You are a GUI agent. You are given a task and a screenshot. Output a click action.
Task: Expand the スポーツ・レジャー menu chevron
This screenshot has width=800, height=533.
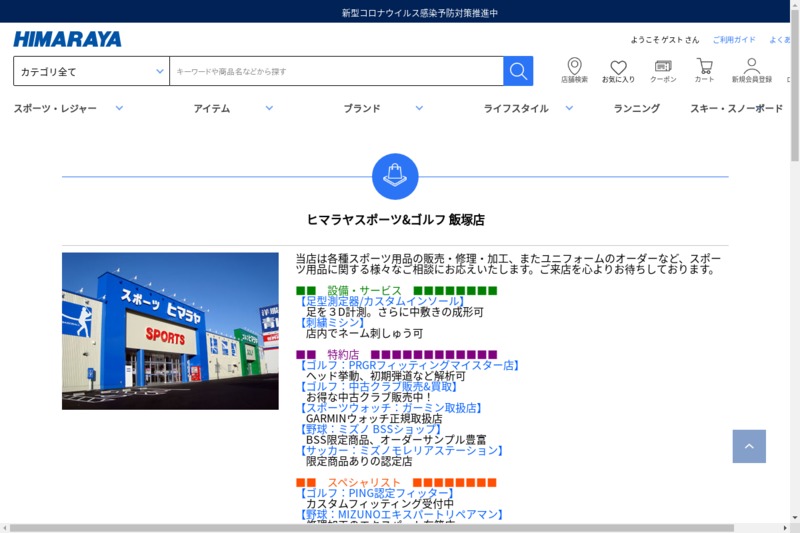(x=119, y=108)
